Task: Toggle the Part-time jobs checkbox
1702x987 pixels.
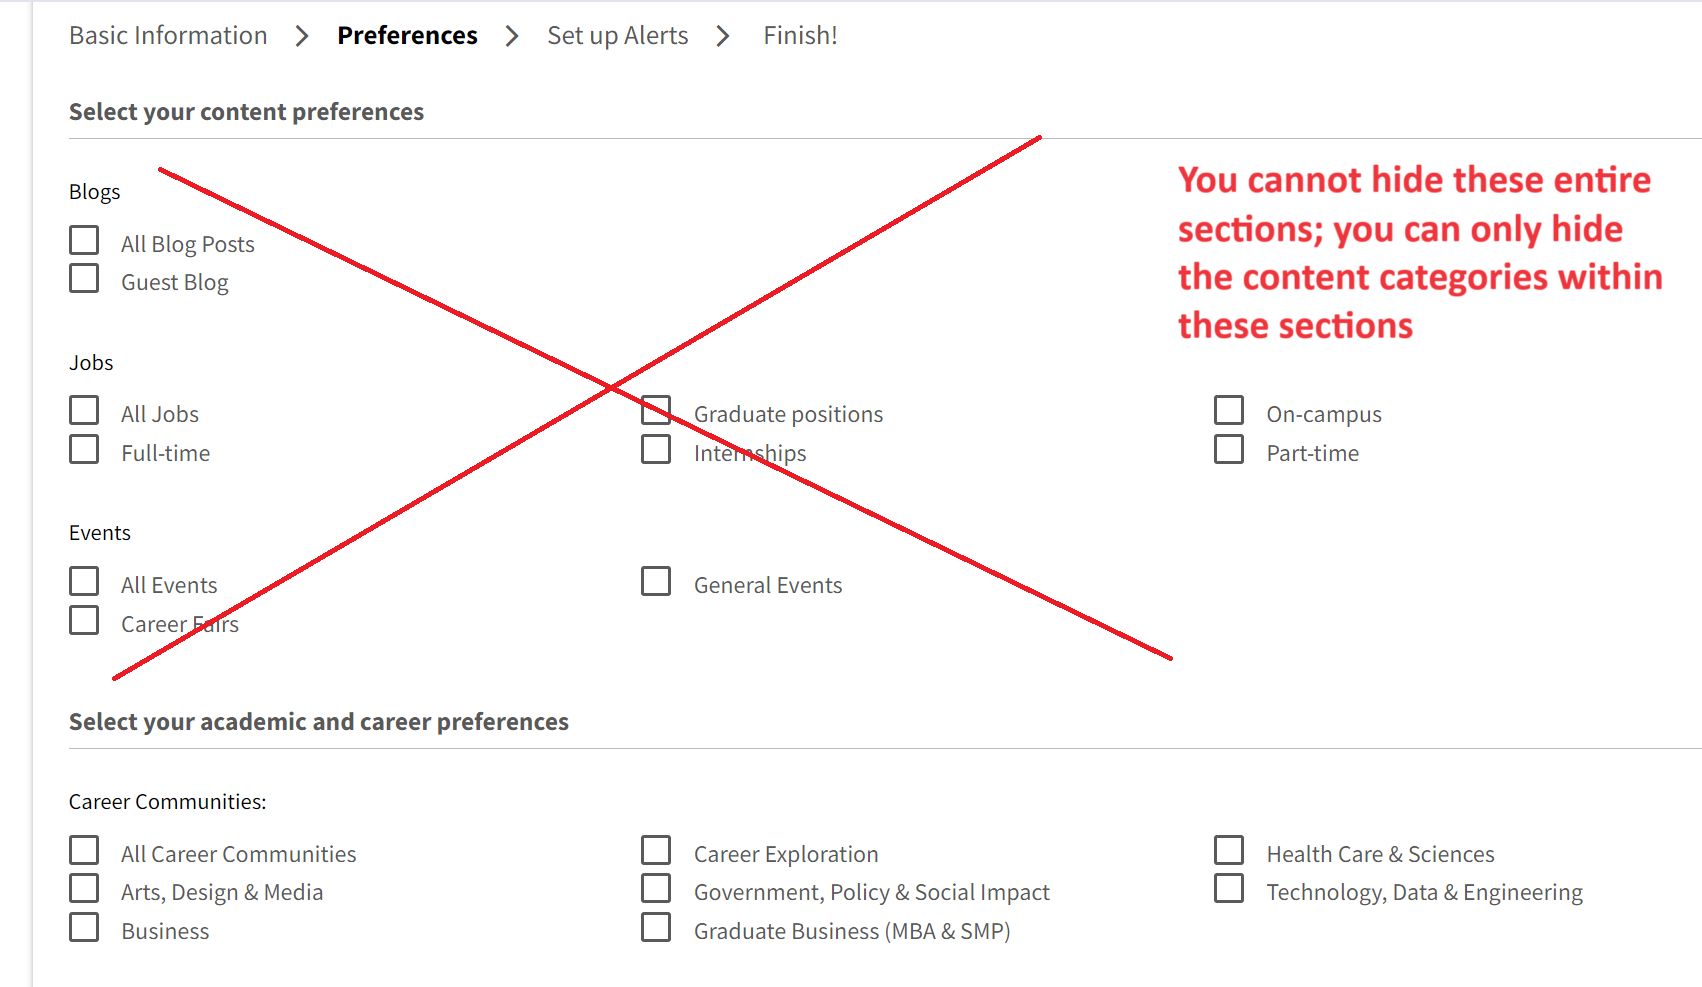Action: tap(1229, 450)
